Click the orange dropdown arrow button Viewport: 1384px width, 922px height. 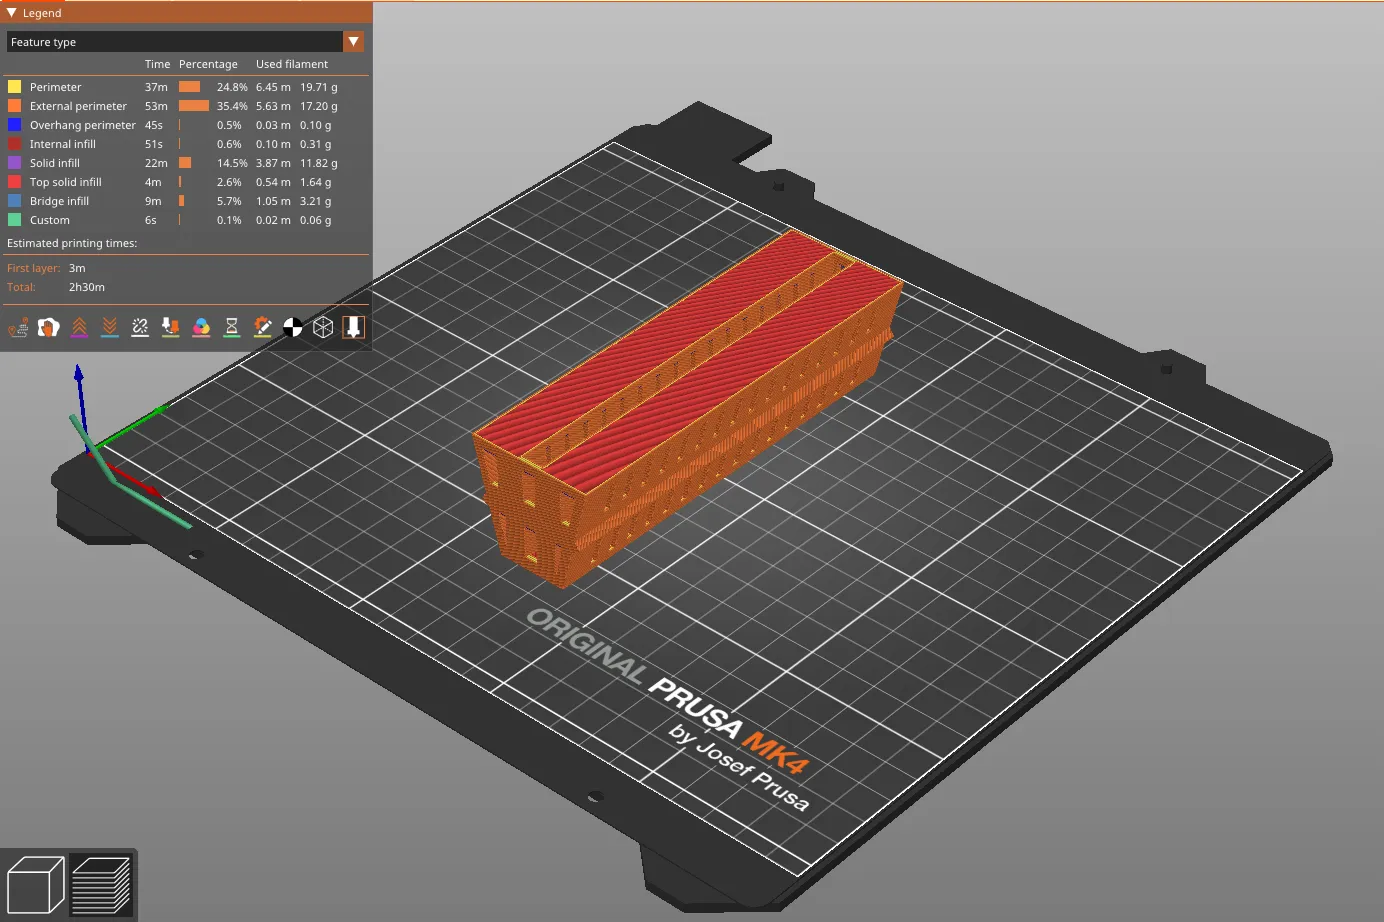[354, 42]
